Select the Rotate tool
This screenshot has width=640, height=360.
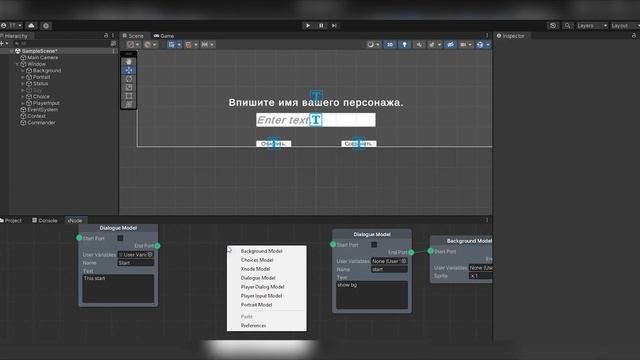(129, 79)
